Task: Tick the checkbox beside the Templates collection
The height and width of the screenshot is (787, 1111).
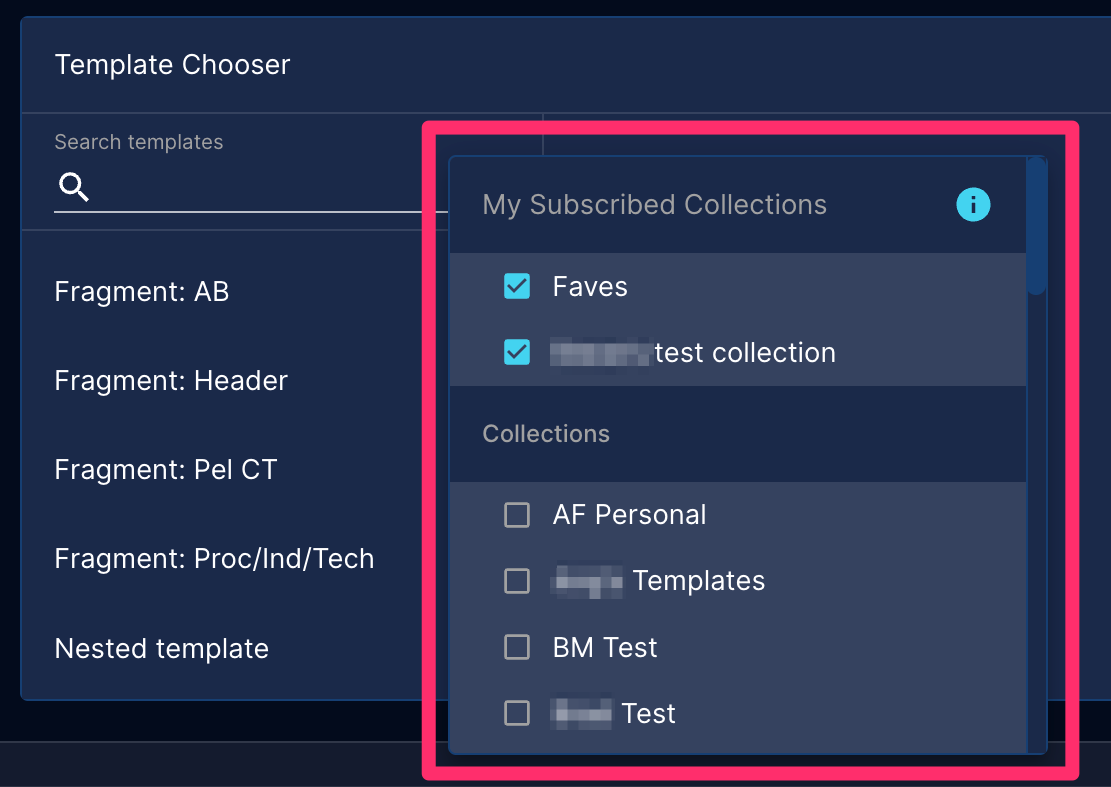Action: coord(517,581)
